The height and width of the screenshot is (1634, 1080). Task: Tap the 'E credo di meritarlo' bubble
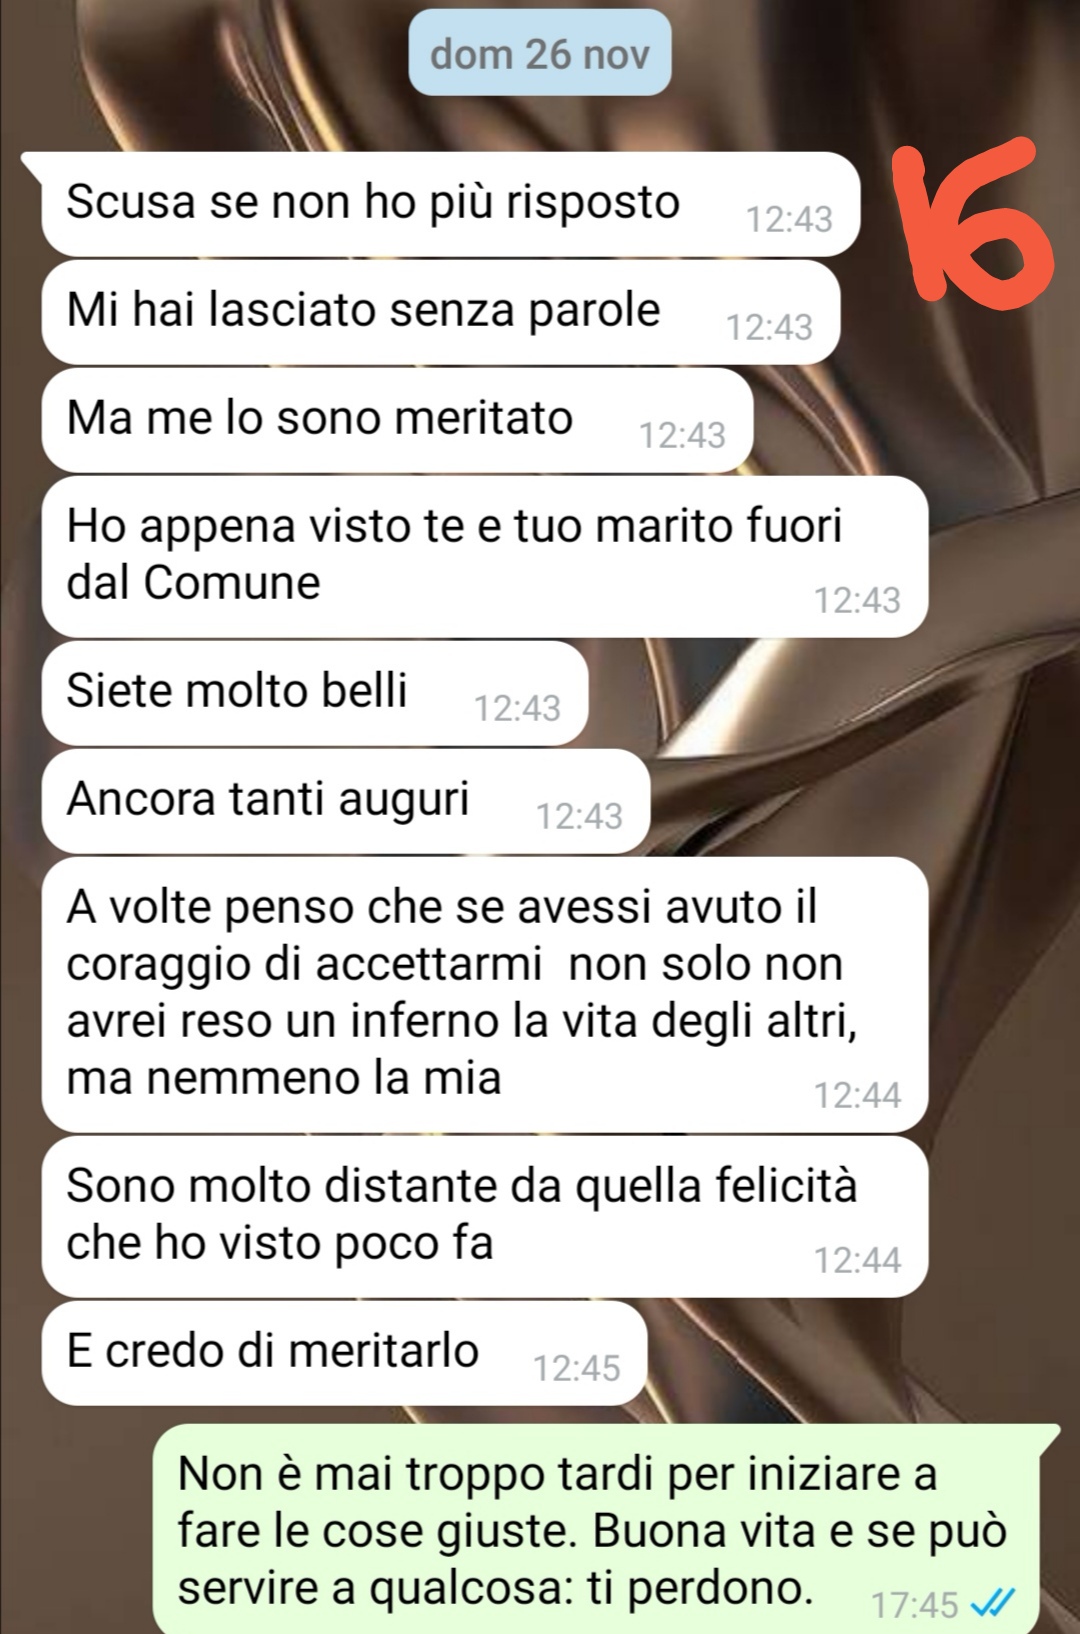pos(344,1353)
